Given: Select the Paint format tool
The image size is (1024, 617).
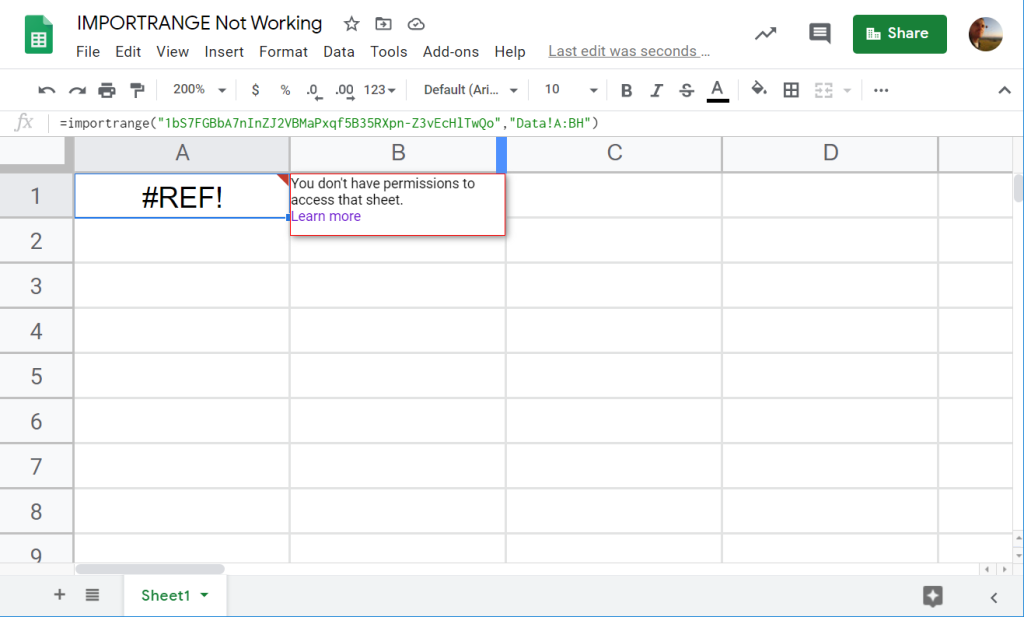Looking at the screenshot, I should pos(137,89).
